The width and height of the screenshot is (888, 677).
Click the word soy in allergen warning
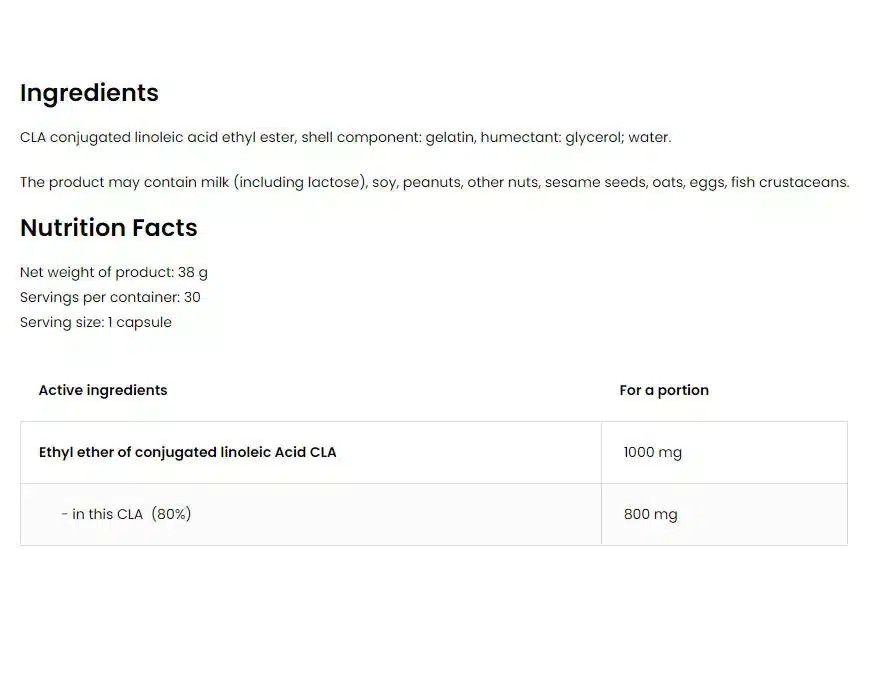tap(383, 182)
